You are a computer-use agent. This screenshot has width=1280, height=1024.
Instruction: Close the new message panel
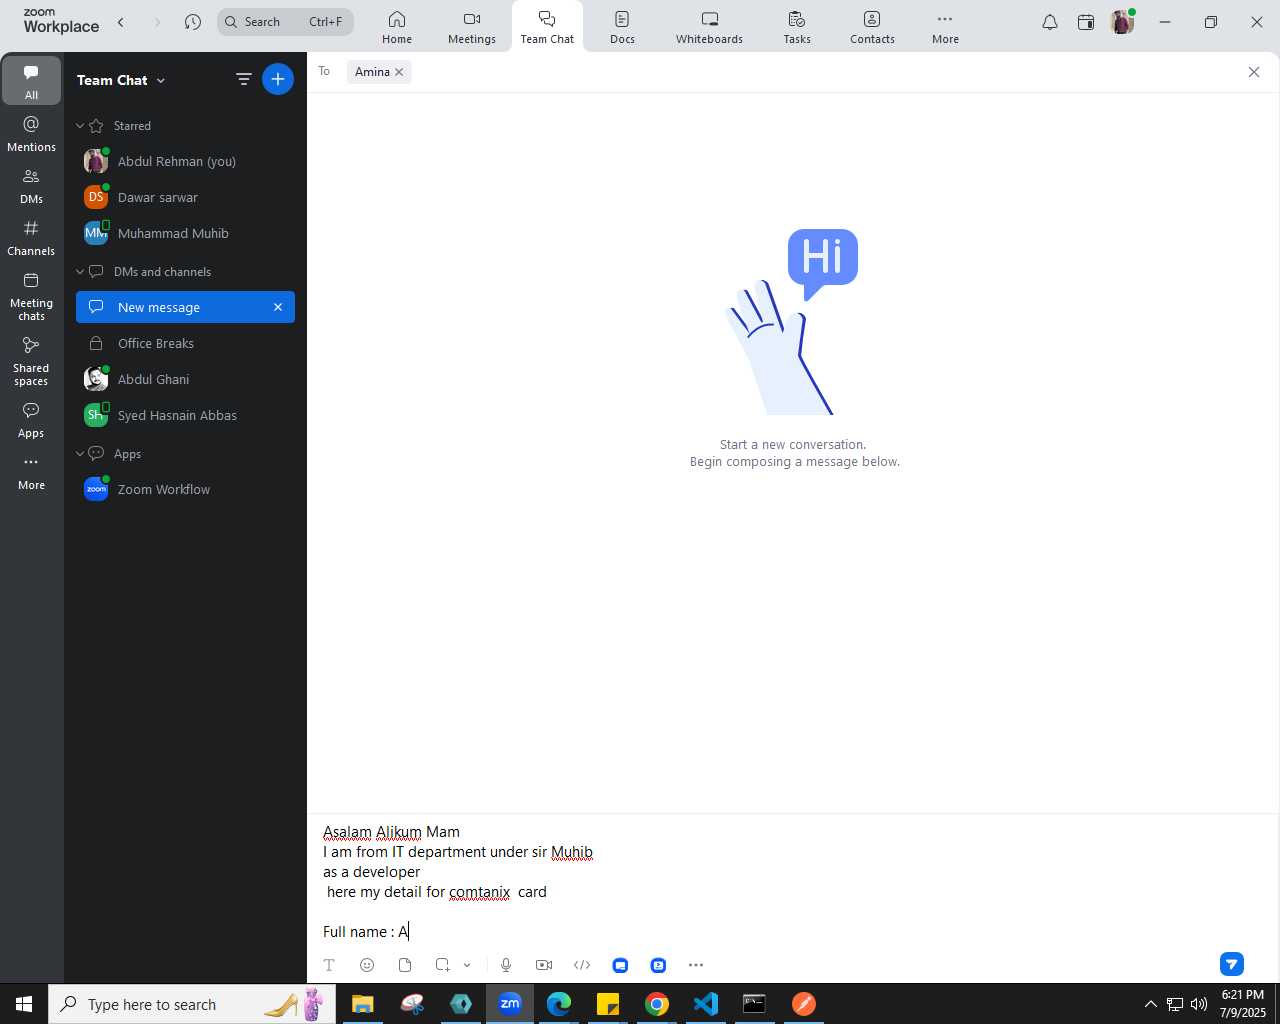pyautogui.click(x=1254, y=72)
